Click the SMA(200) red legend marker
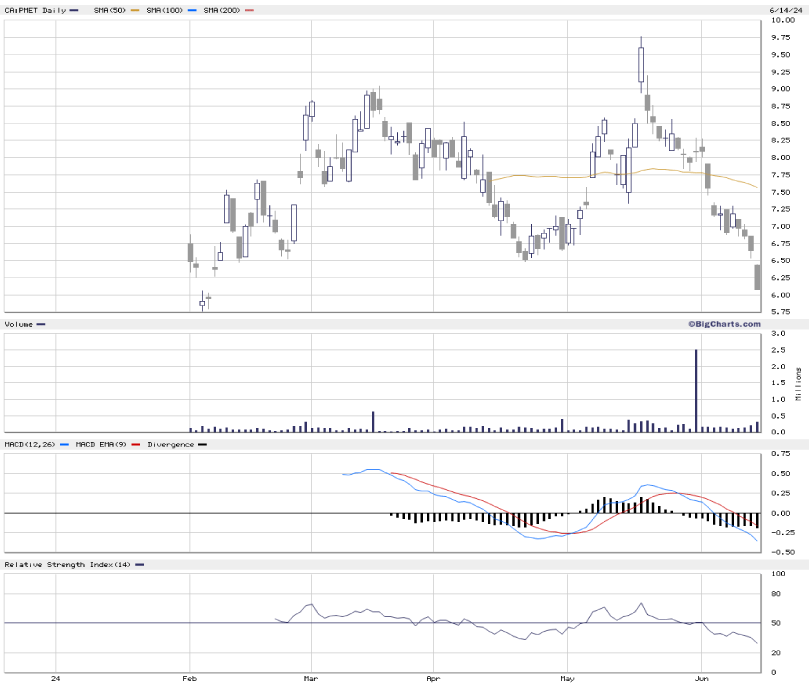 pyautogui.click(x=250, y=10)
